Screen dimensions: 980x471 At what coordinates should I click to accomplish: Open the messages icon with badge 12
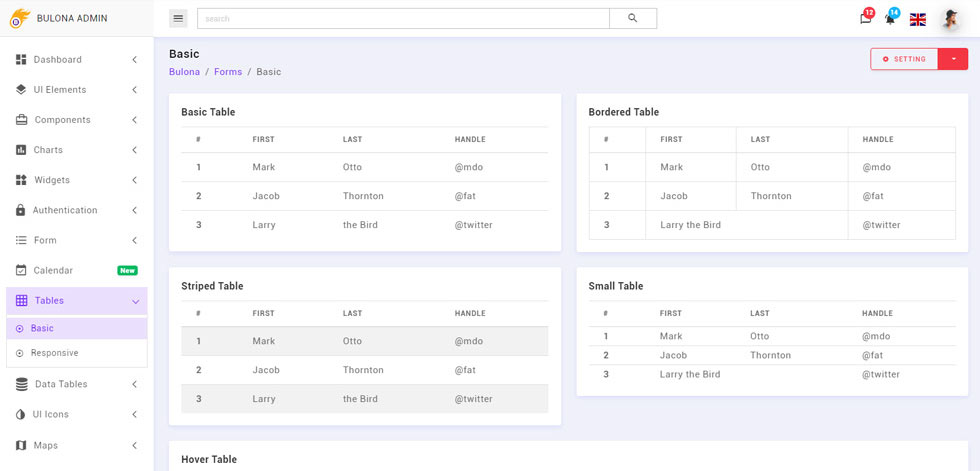[x=866, y=17]
